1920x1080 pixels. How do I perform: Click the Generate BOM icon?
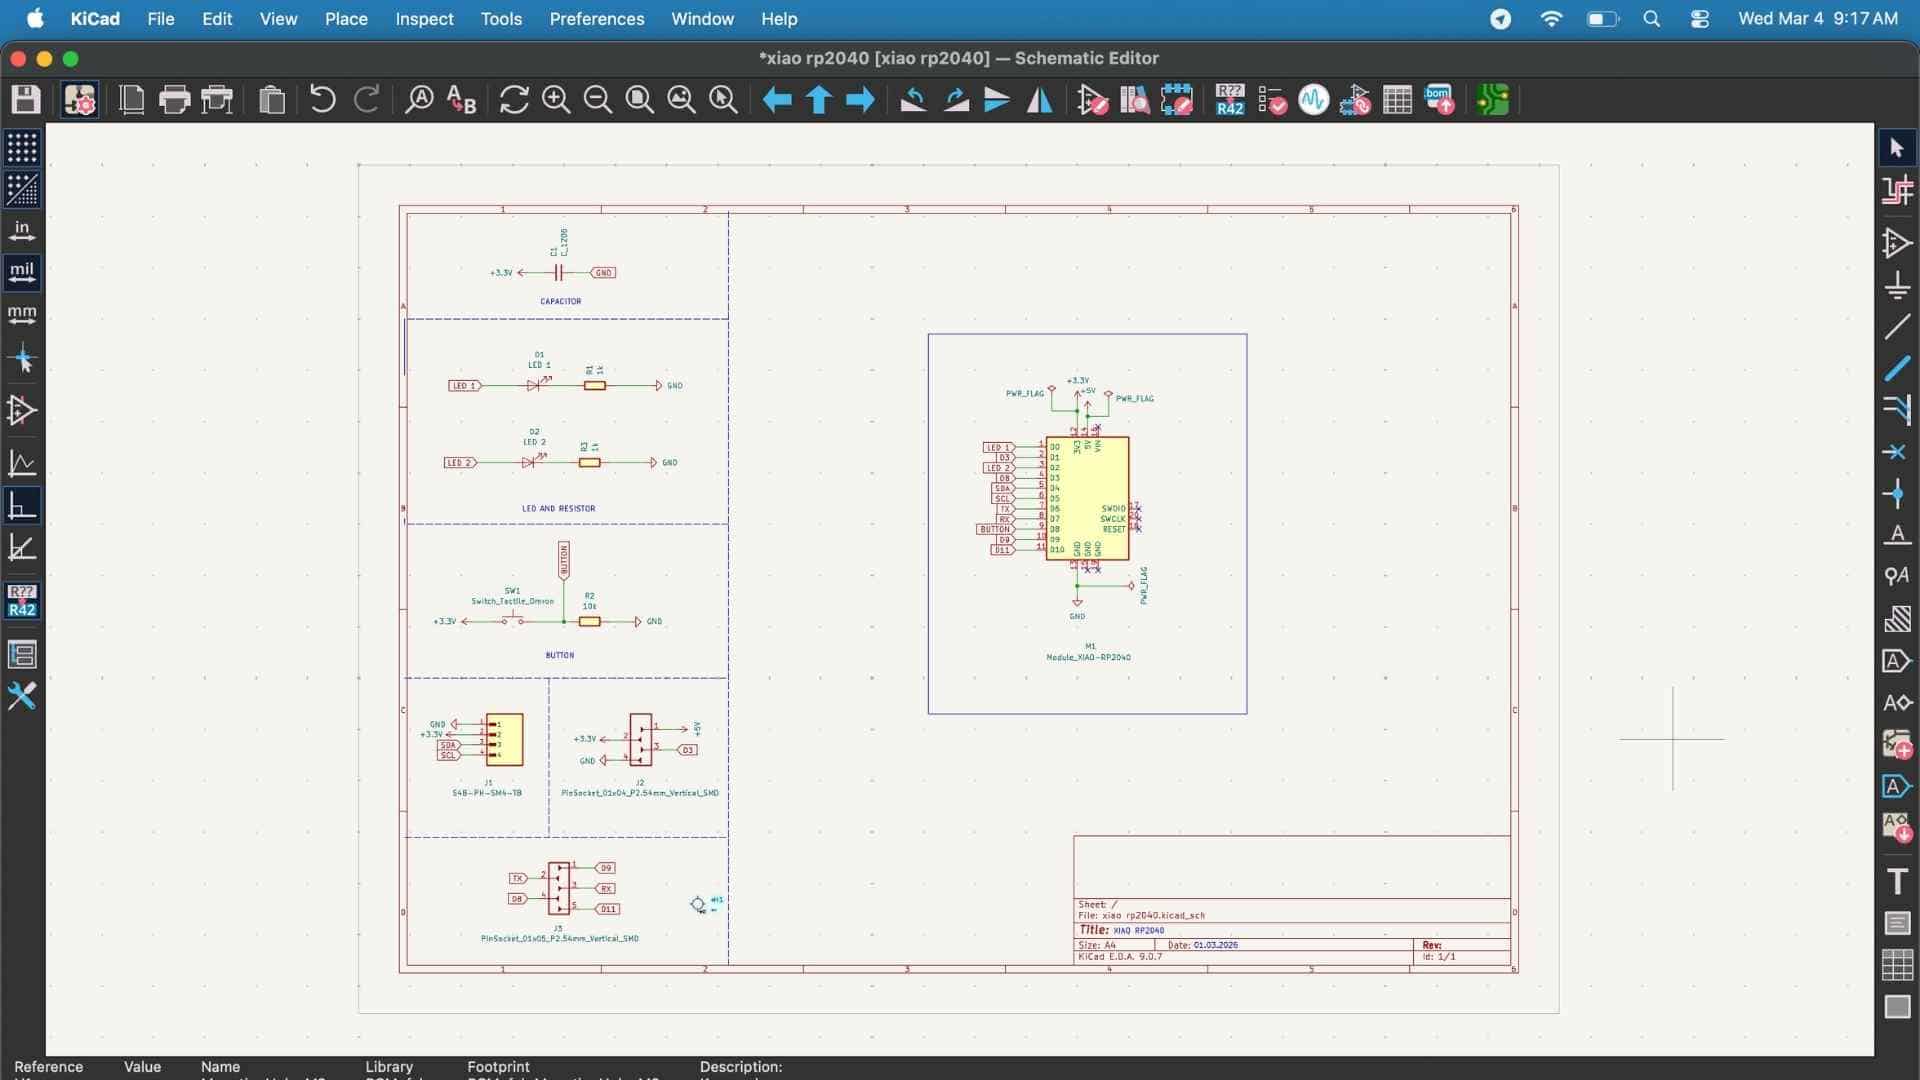pyautogui.click(x=1439, y=100)
